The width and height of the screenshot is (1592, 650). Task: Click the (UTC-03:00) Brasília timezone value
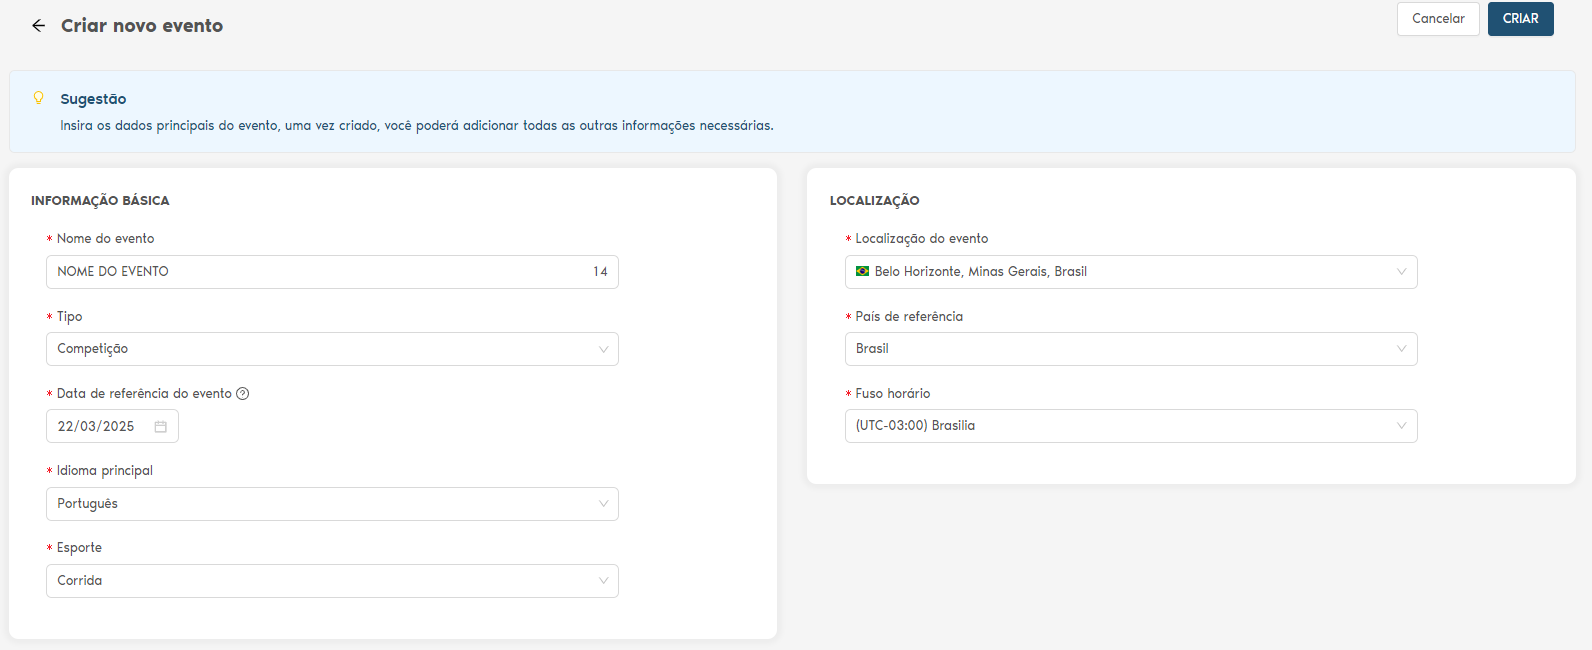[915, 426]
